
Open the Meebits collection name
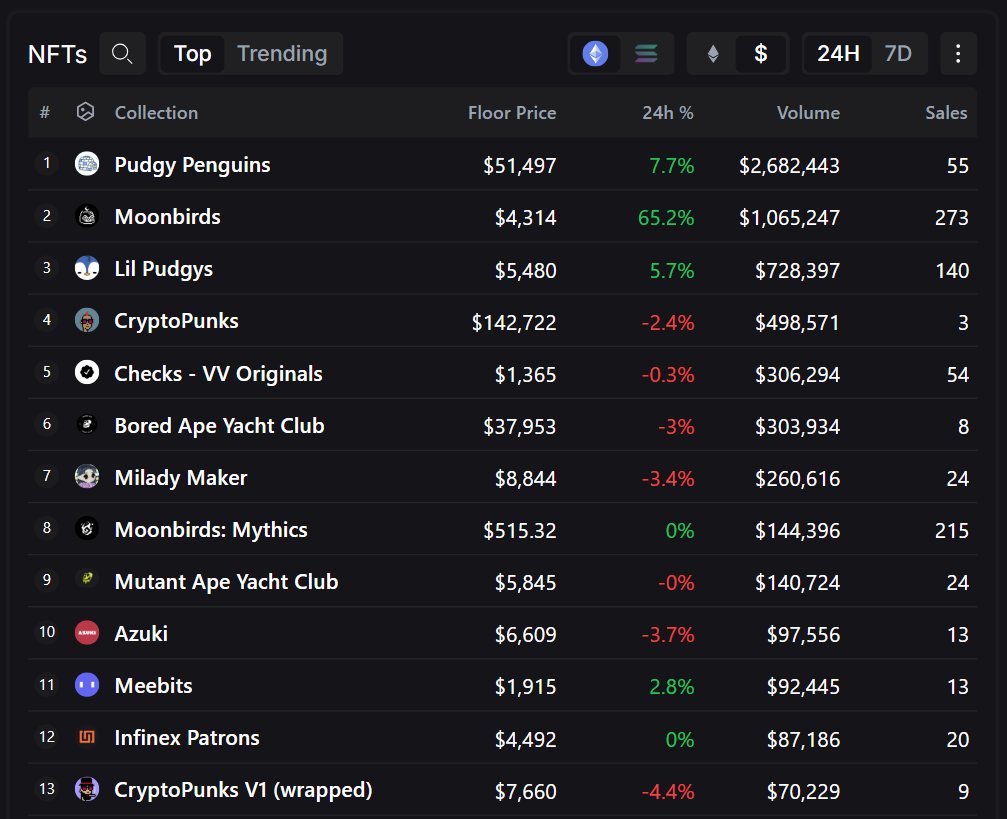[153, 685]
